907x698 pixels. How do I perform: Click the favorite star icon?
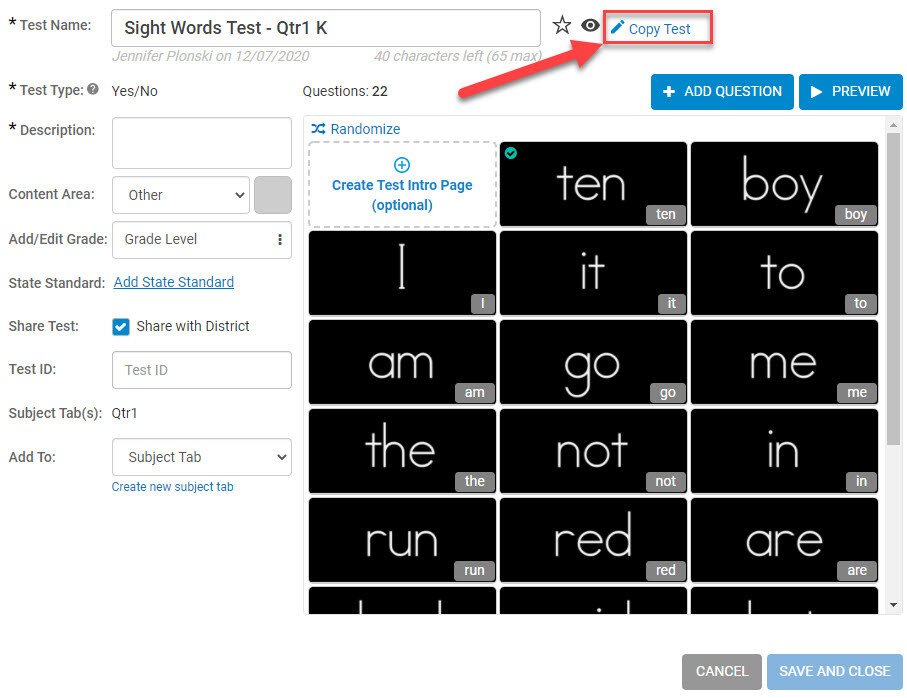[x=561, y=25]
